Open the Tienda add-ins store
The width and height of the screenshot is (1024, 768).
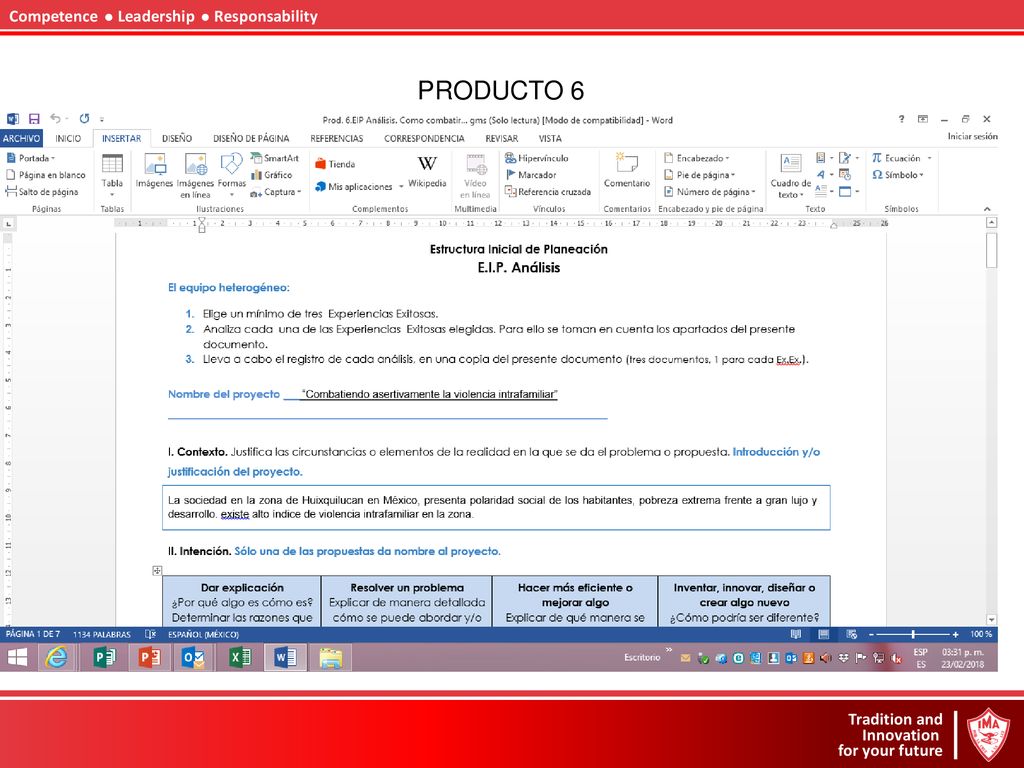pos(335,164)
